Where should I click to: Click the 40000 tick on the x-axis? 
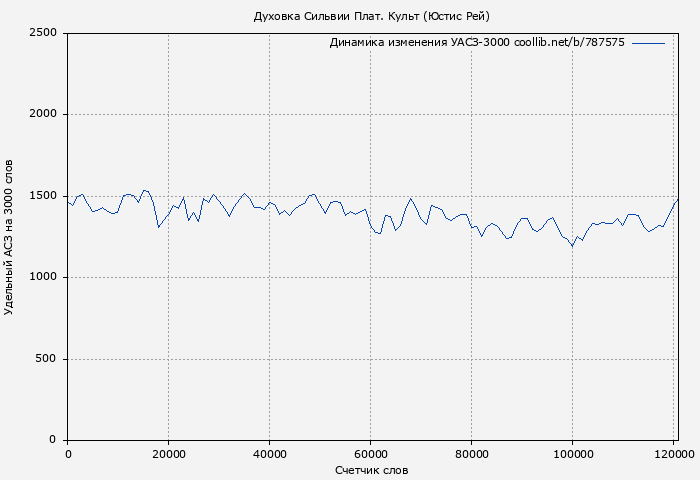(x=270, y=454)
